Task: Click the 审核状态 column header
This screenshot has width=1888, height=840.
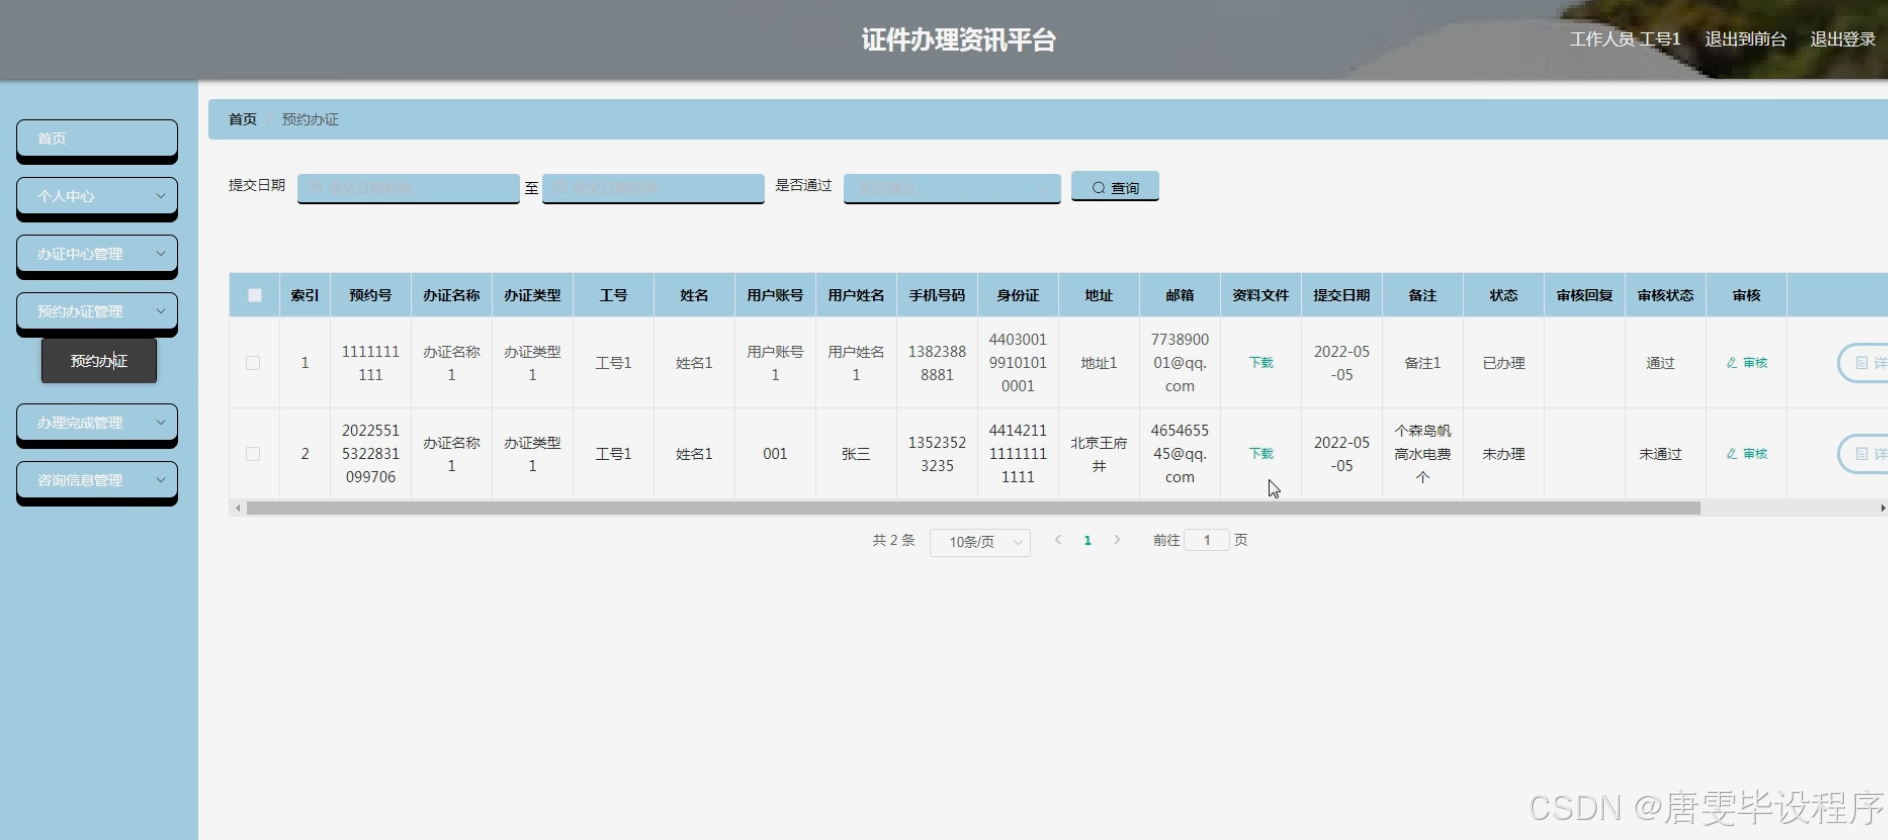Action: point(1666,295)
